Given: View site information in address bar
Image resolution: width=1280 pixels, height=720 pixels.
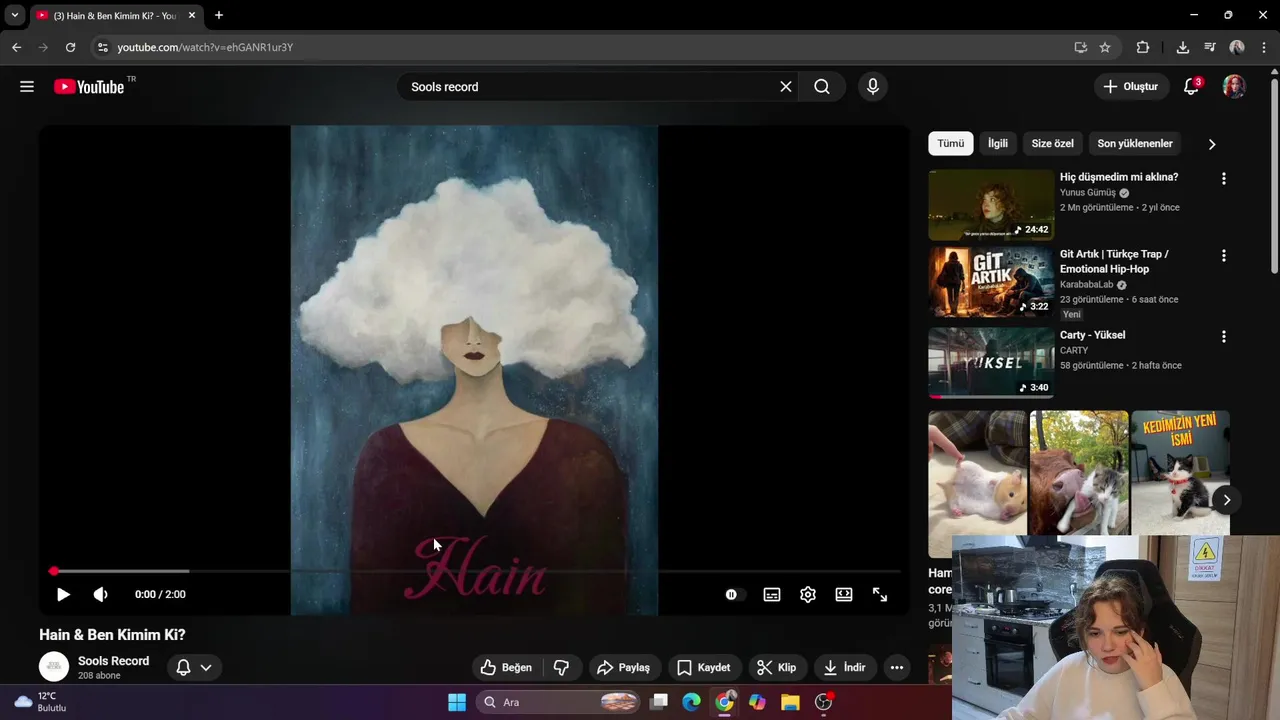Looking at the screenshot, I should [102, 47].
